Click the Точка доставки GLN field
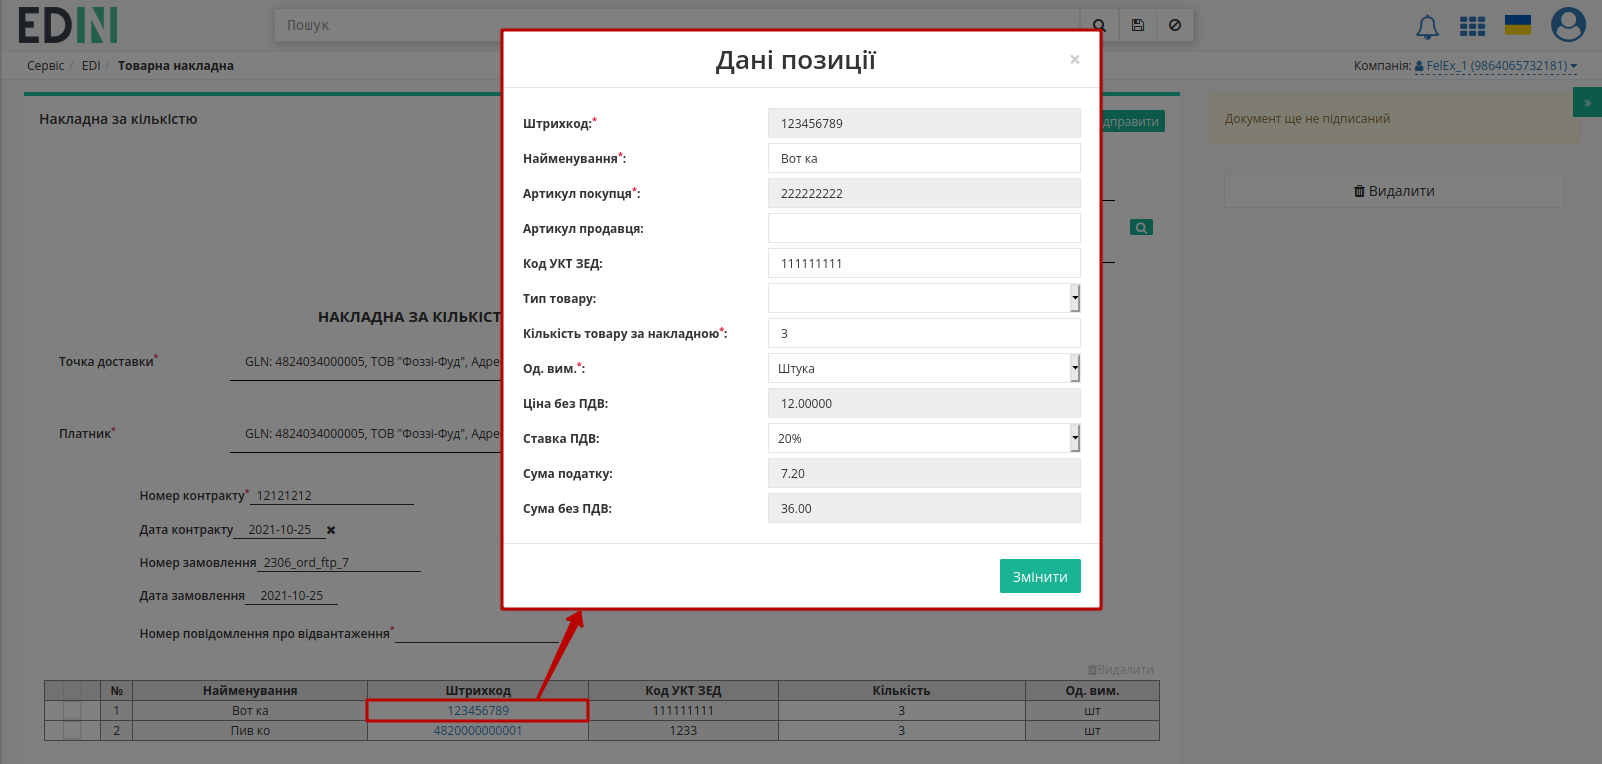Viewport: 1602px width, 764px height. coord(366,362)
